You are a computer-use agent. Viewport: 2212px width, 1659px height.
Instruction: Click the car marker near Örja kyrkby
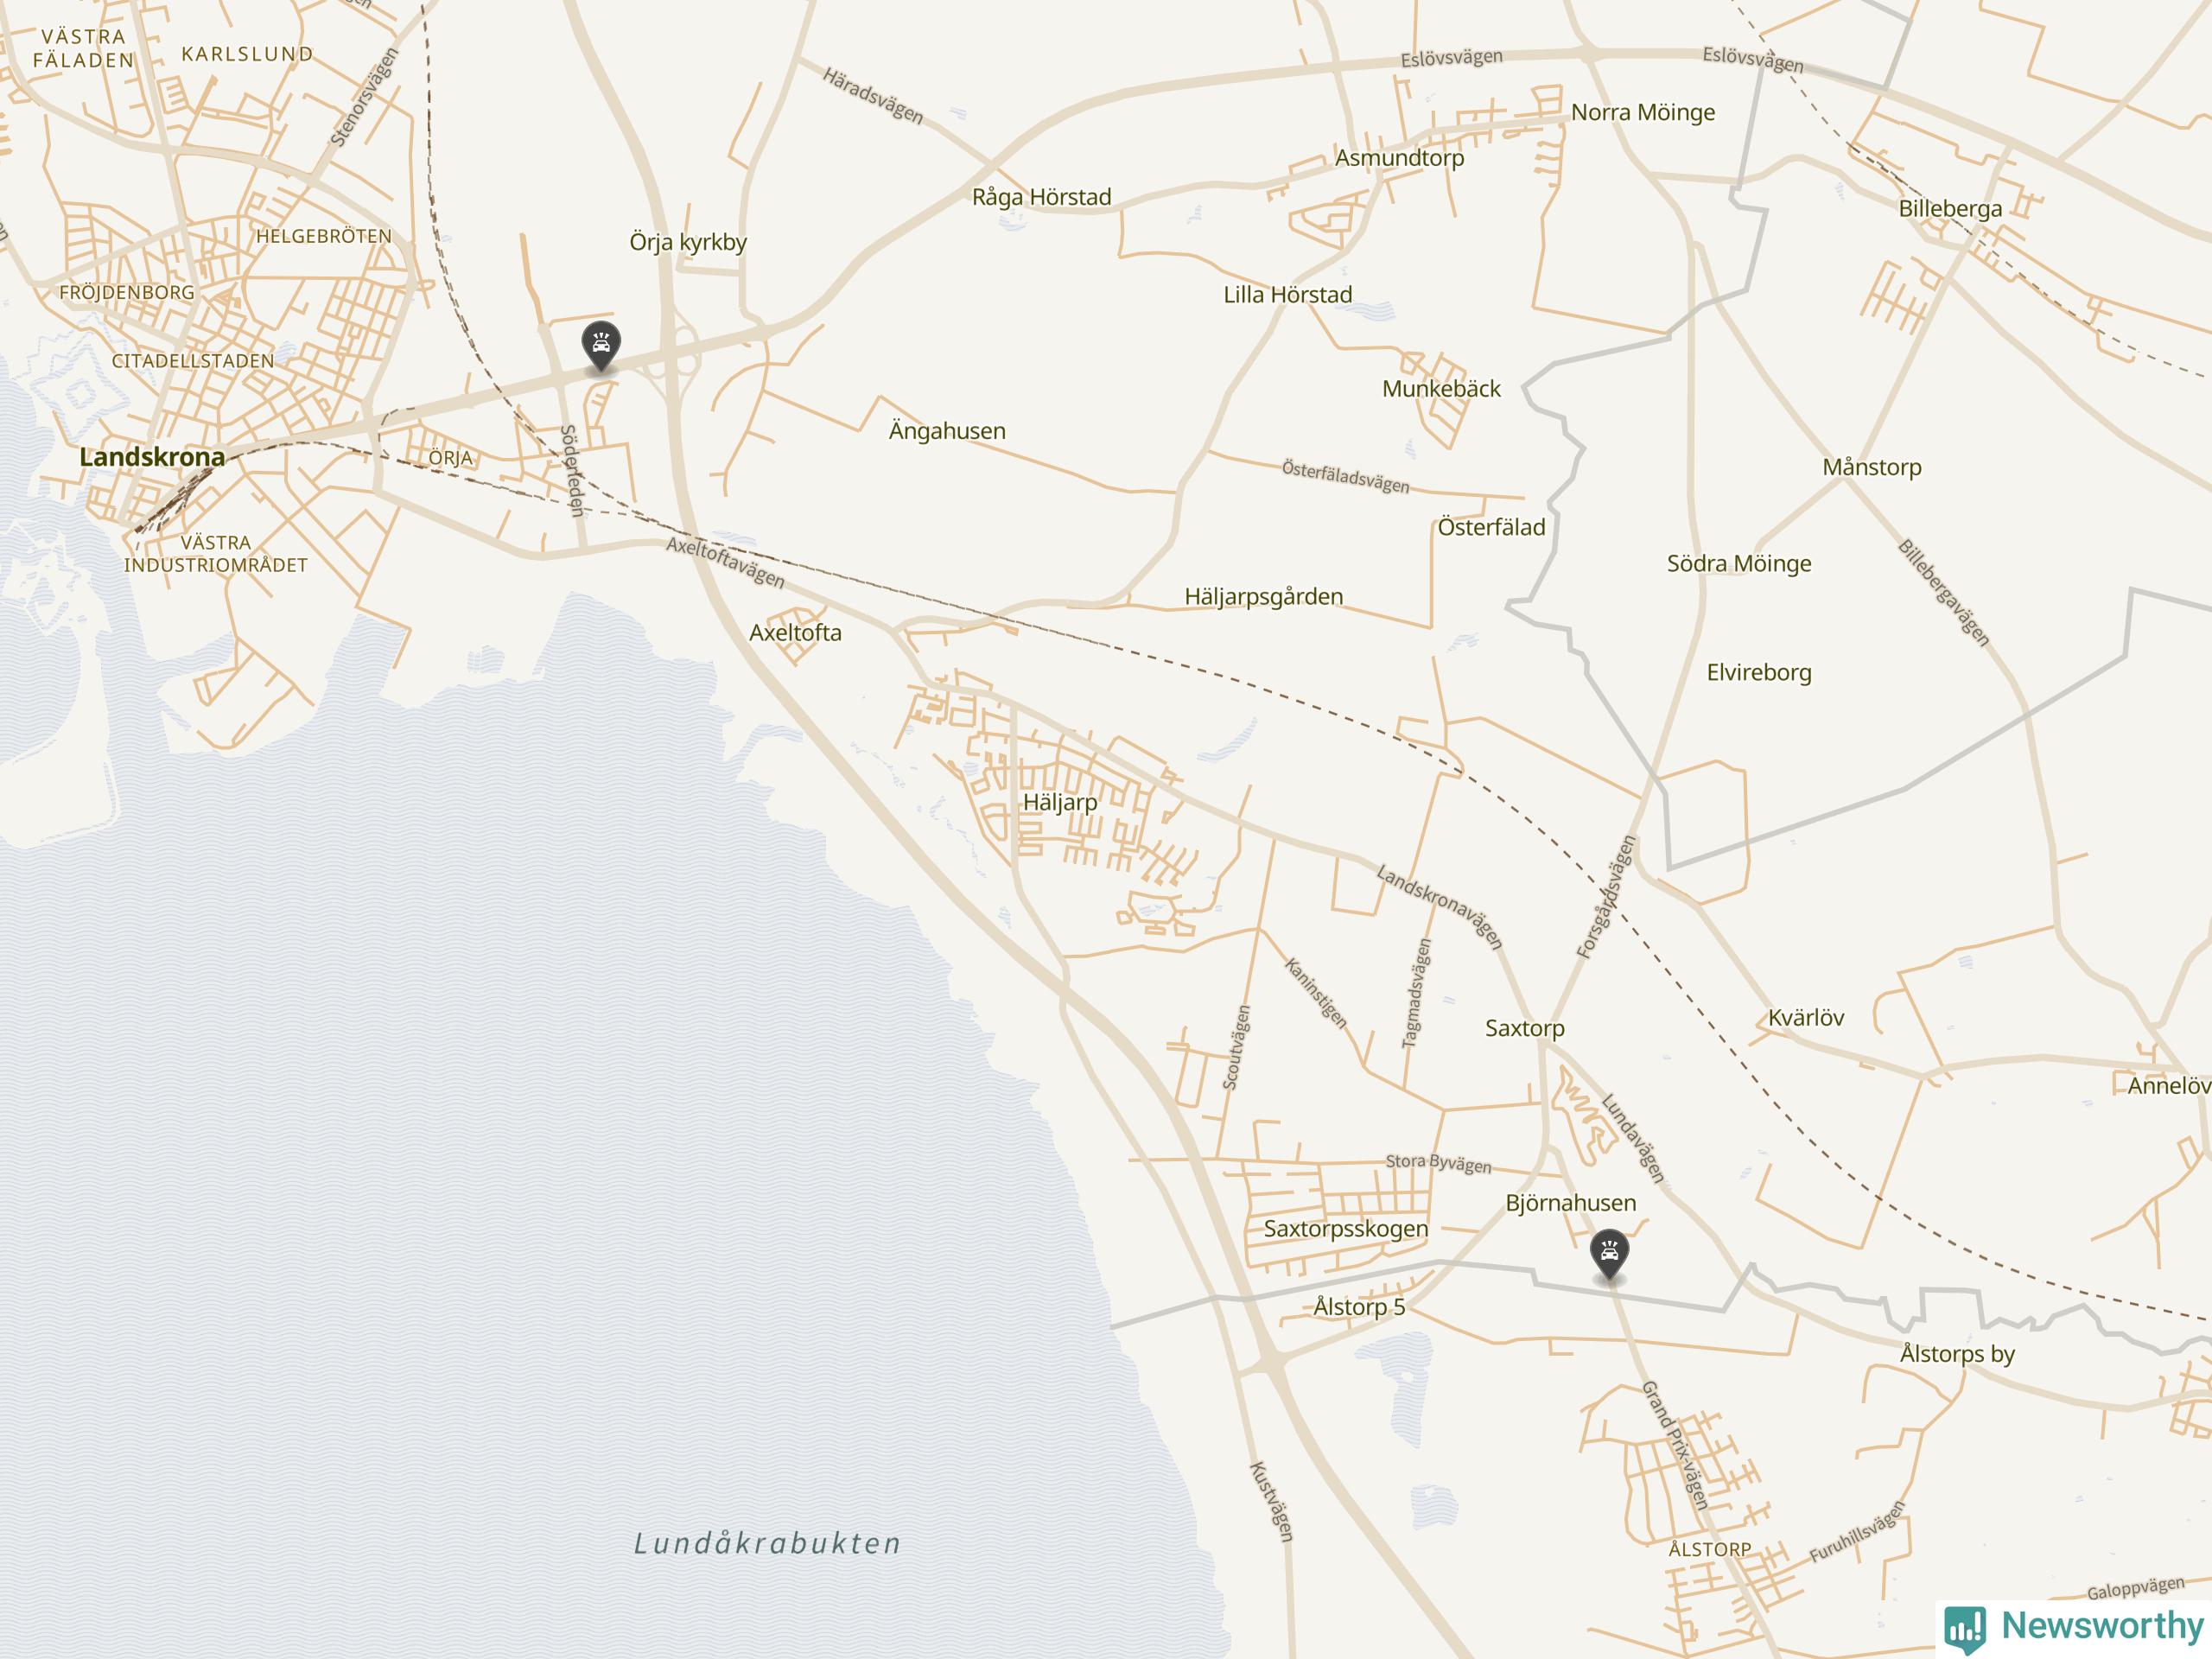tap(601, 346)
